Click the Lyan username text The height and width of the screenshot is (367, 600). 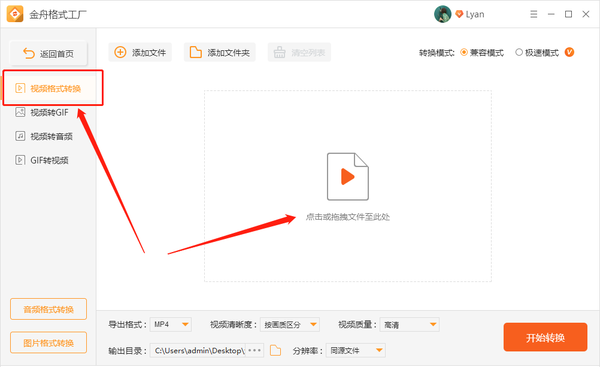click(x=475, y=15)
